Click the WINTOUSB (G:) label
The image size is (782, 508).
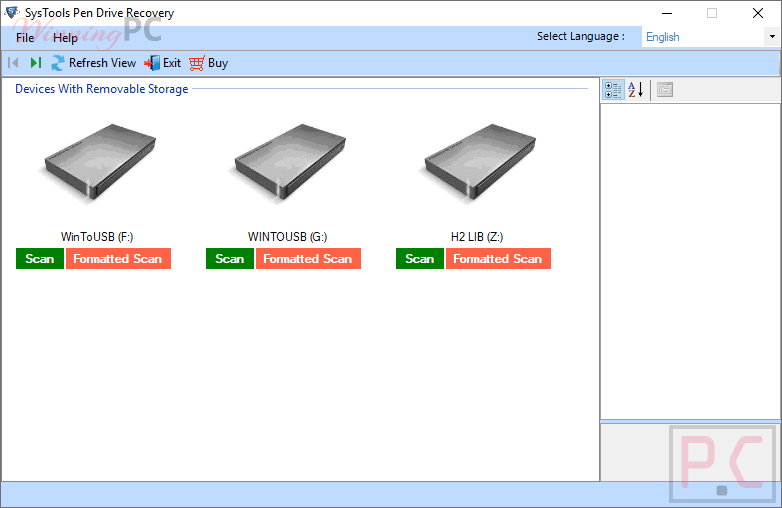(288, 237)
